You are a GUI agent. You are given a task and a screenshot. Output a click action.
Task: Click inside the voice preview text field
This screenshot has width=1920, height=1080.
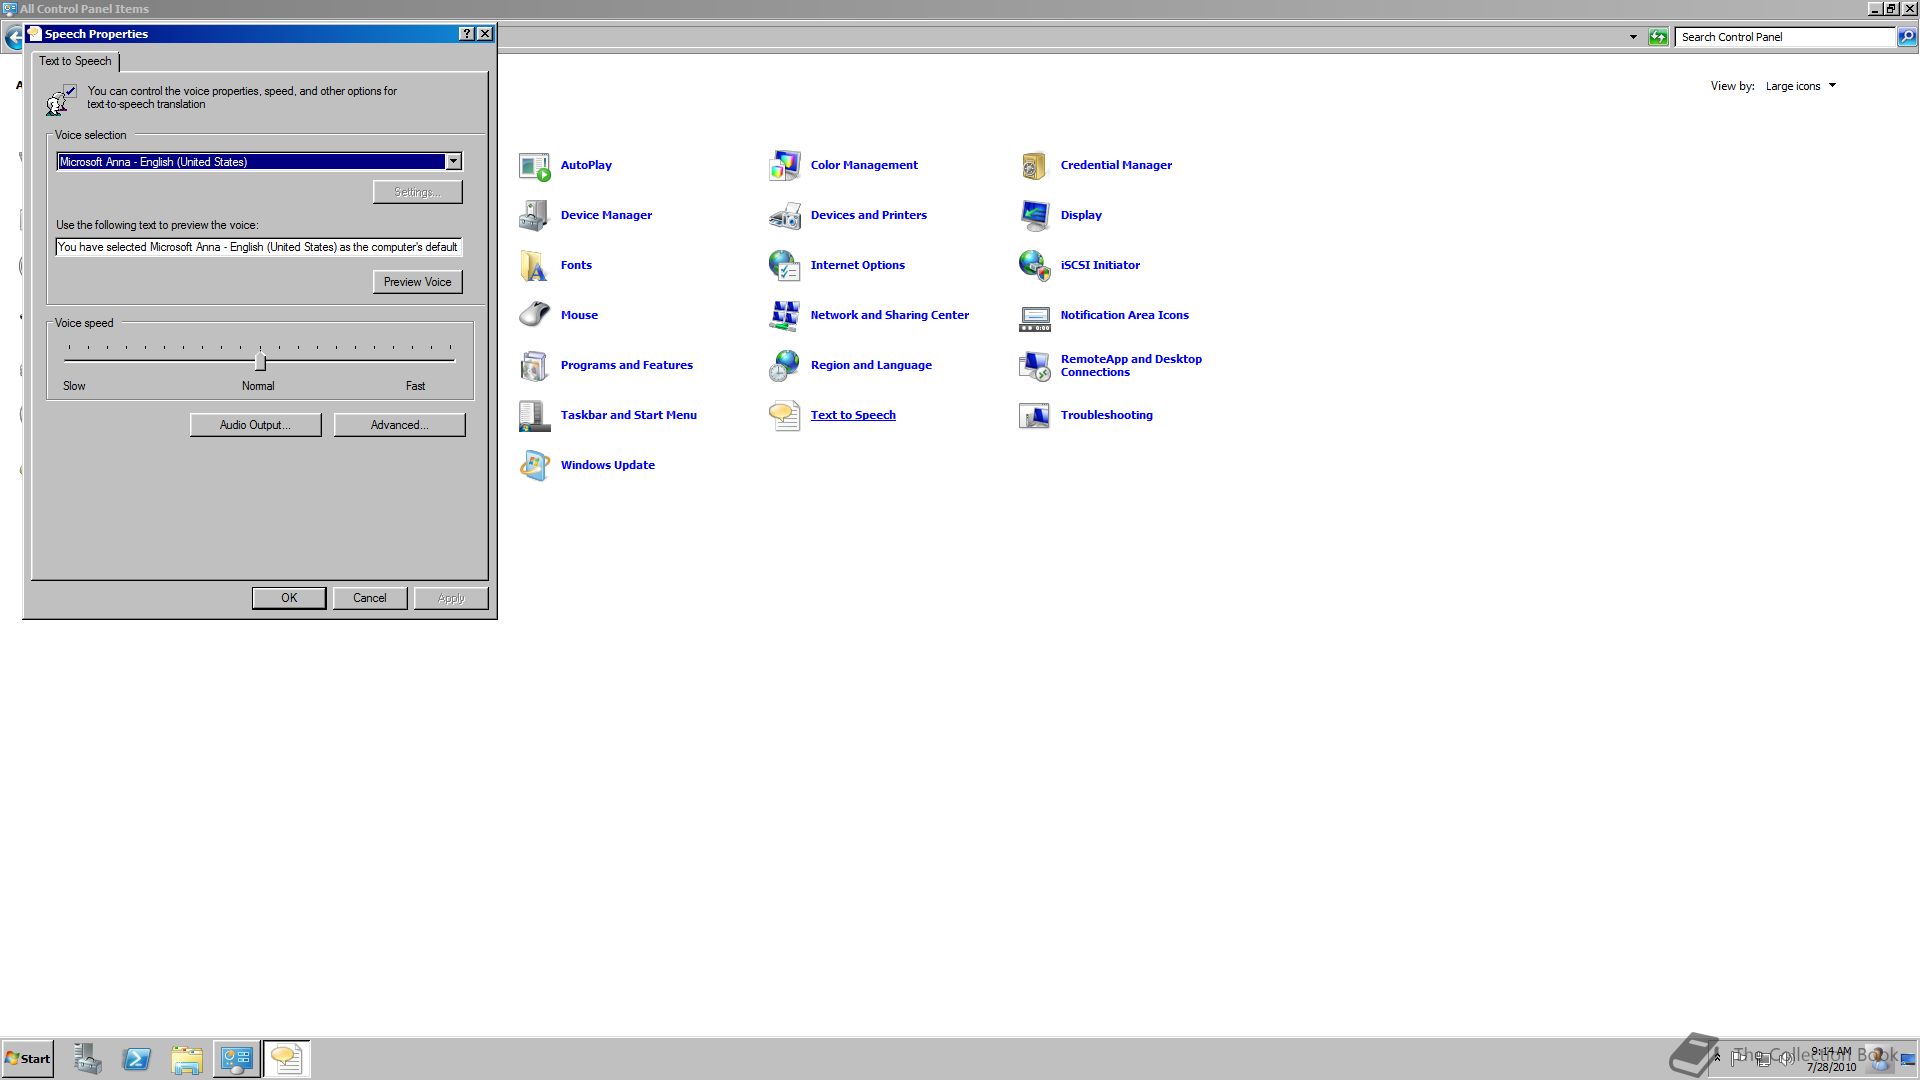[259, 247]
